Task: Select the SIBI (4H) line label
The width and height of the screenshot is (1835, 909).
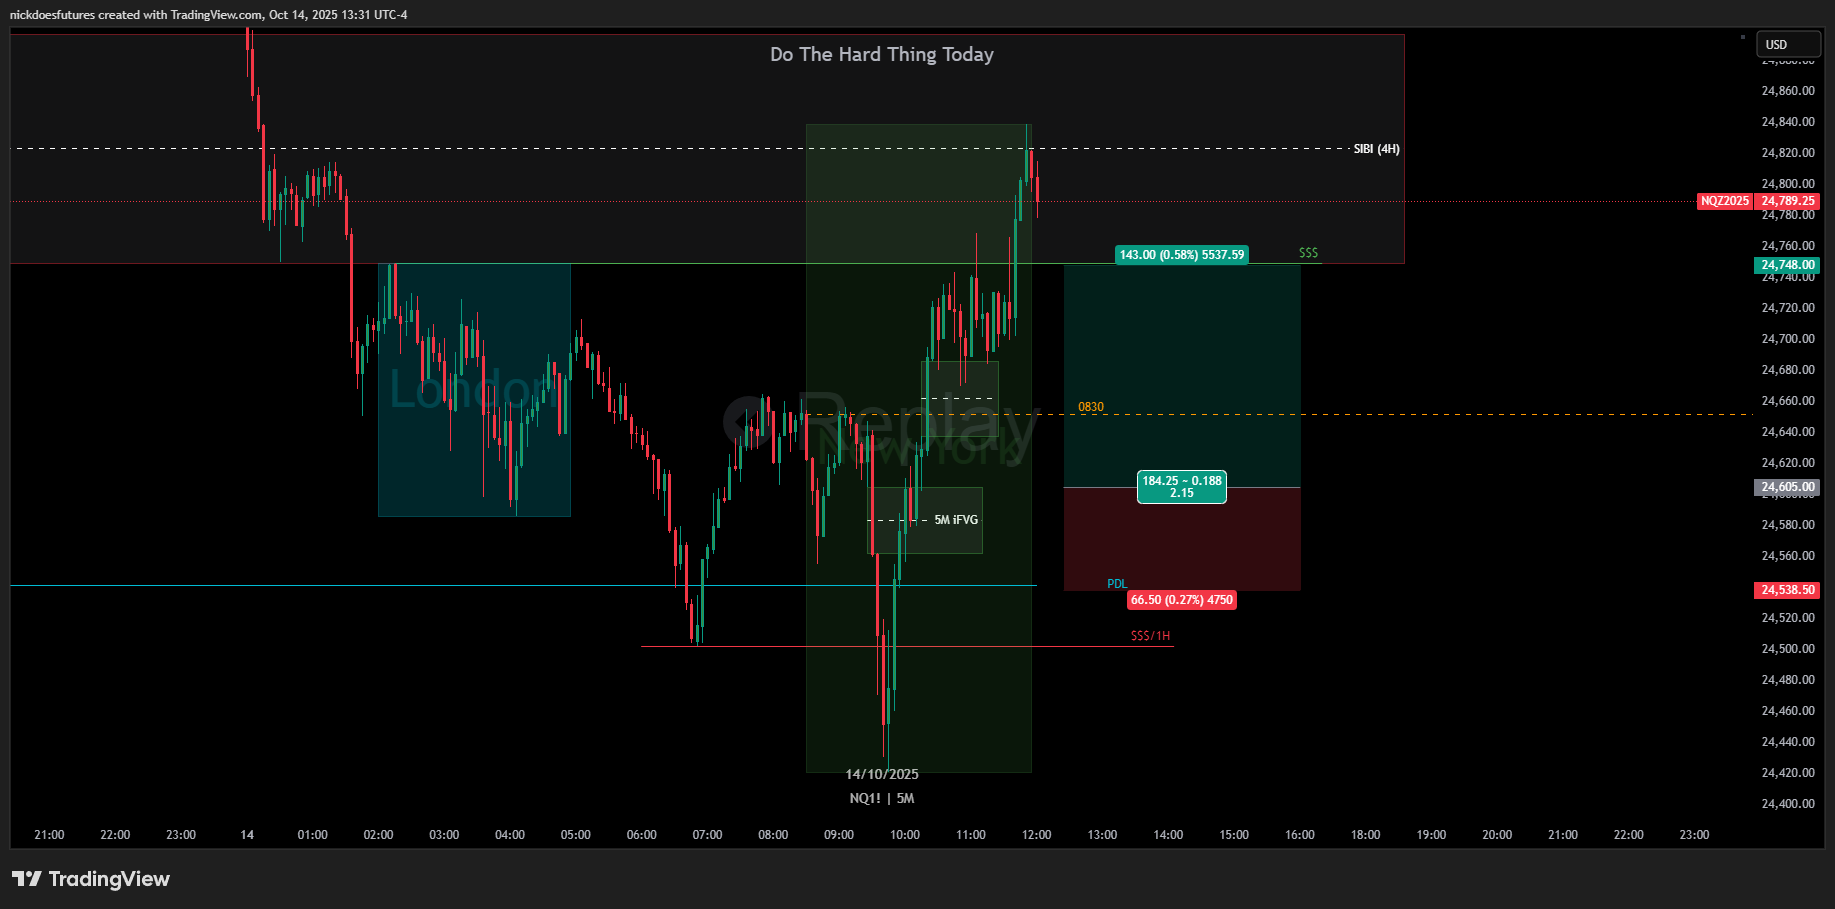Action: (1376, 149)
